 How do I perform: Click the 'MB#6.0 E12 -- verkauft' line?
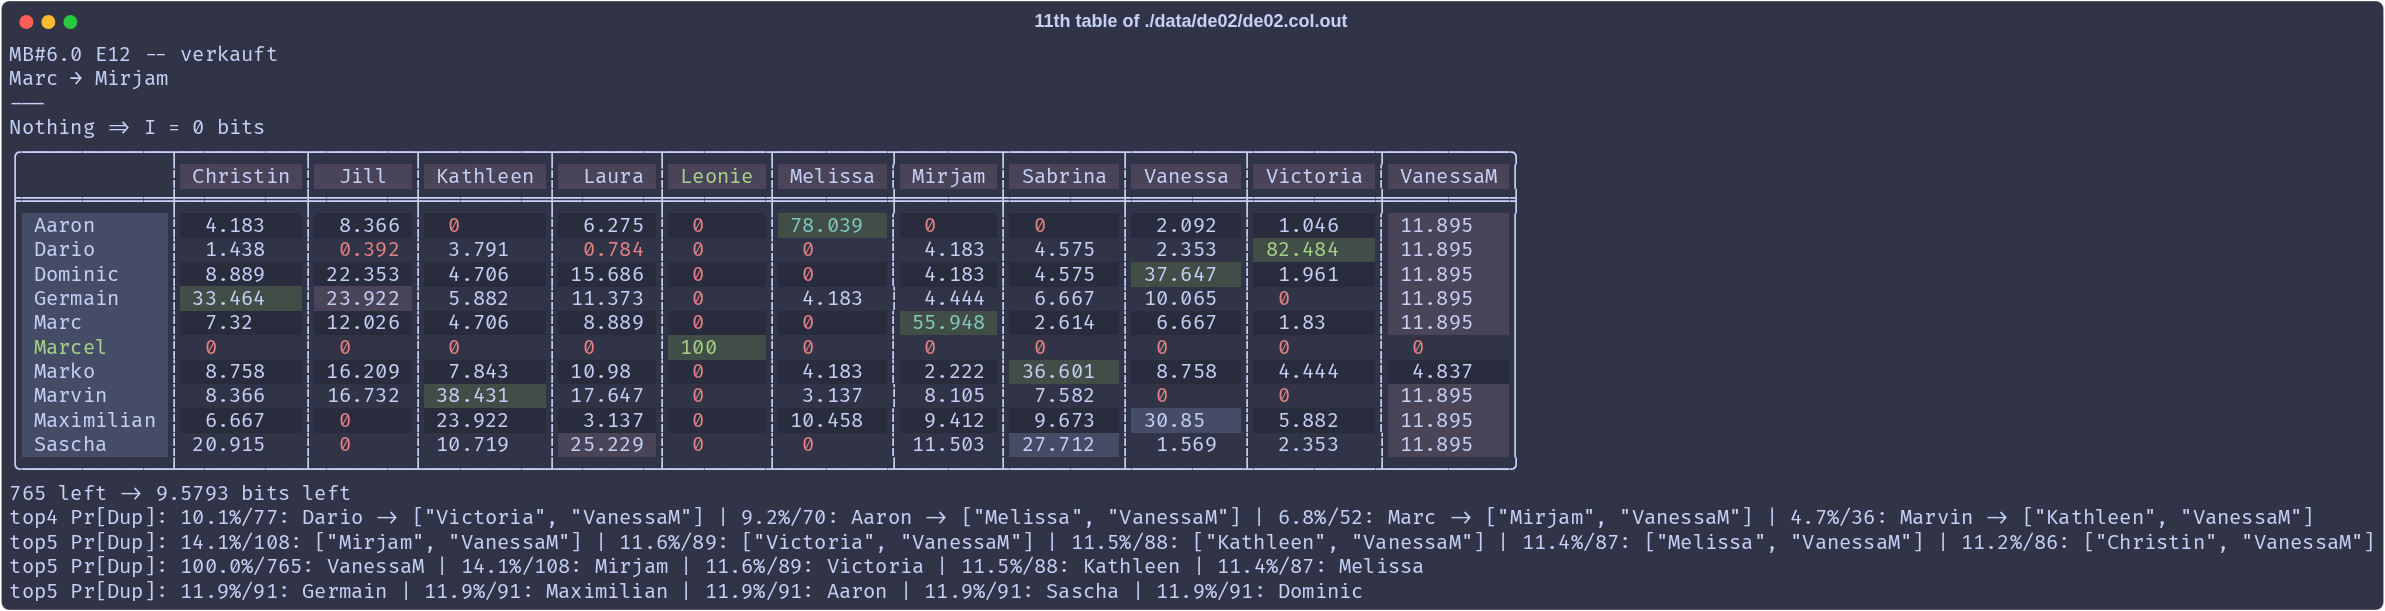coord(143,54)
